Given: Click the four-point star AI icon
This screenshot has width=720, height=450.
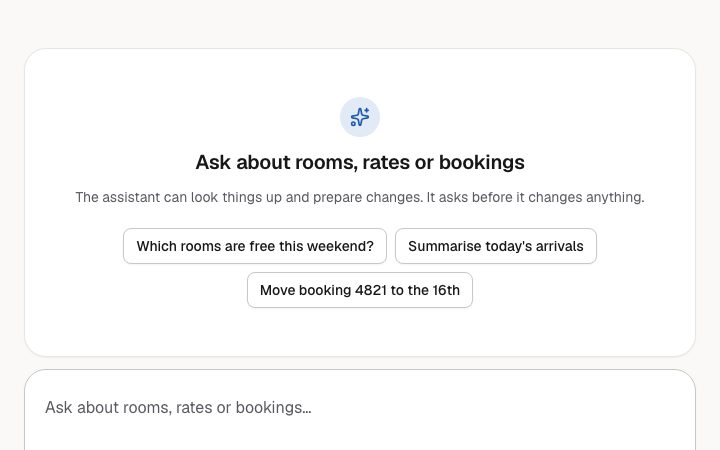Looking at the screenshot, I should [360, 117].
